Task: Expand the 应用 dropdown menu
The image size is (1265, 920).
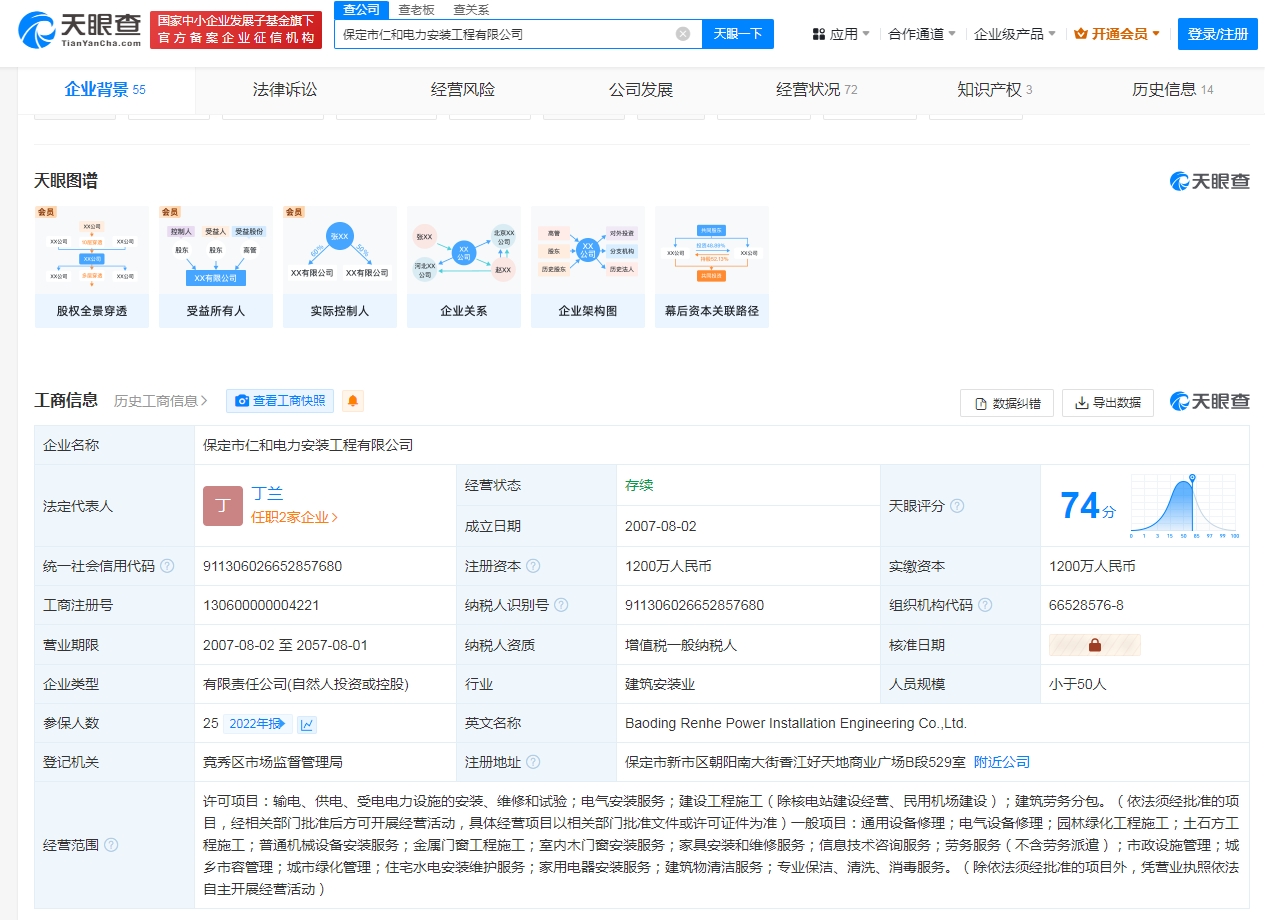Action: [841, 34]
